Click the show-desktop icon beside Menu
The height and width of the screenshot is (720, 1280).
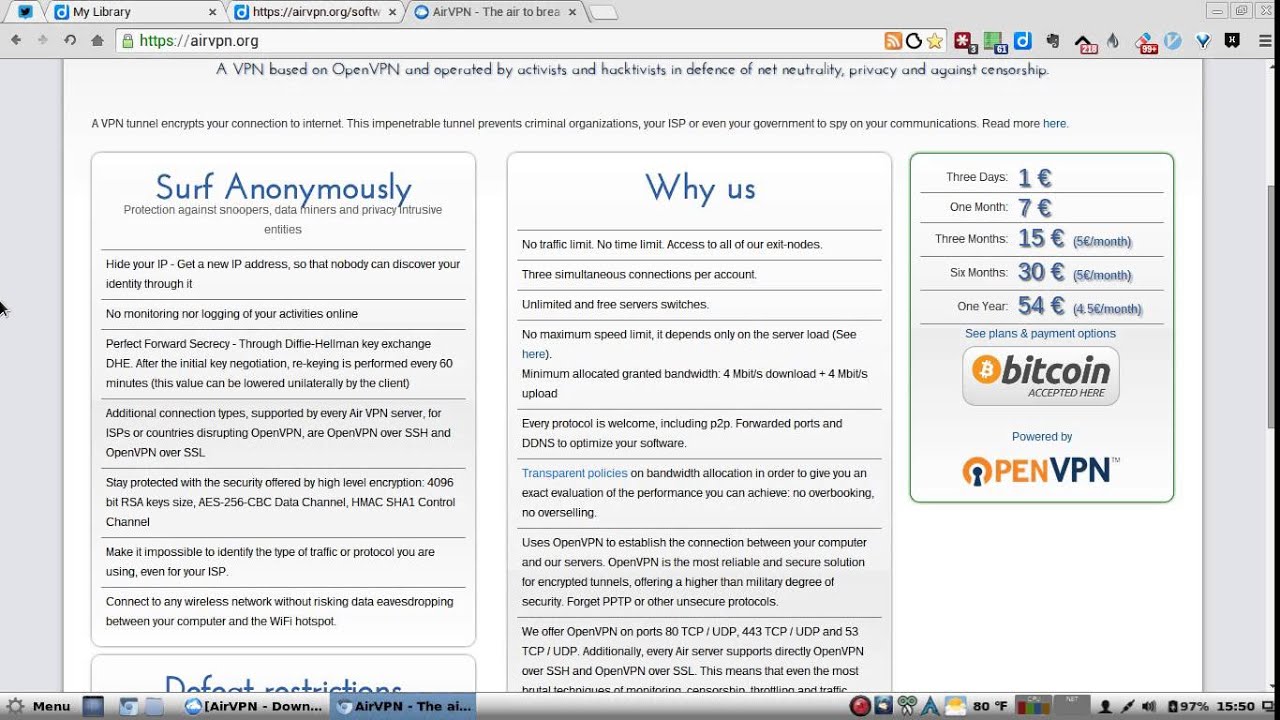point(93,706)
